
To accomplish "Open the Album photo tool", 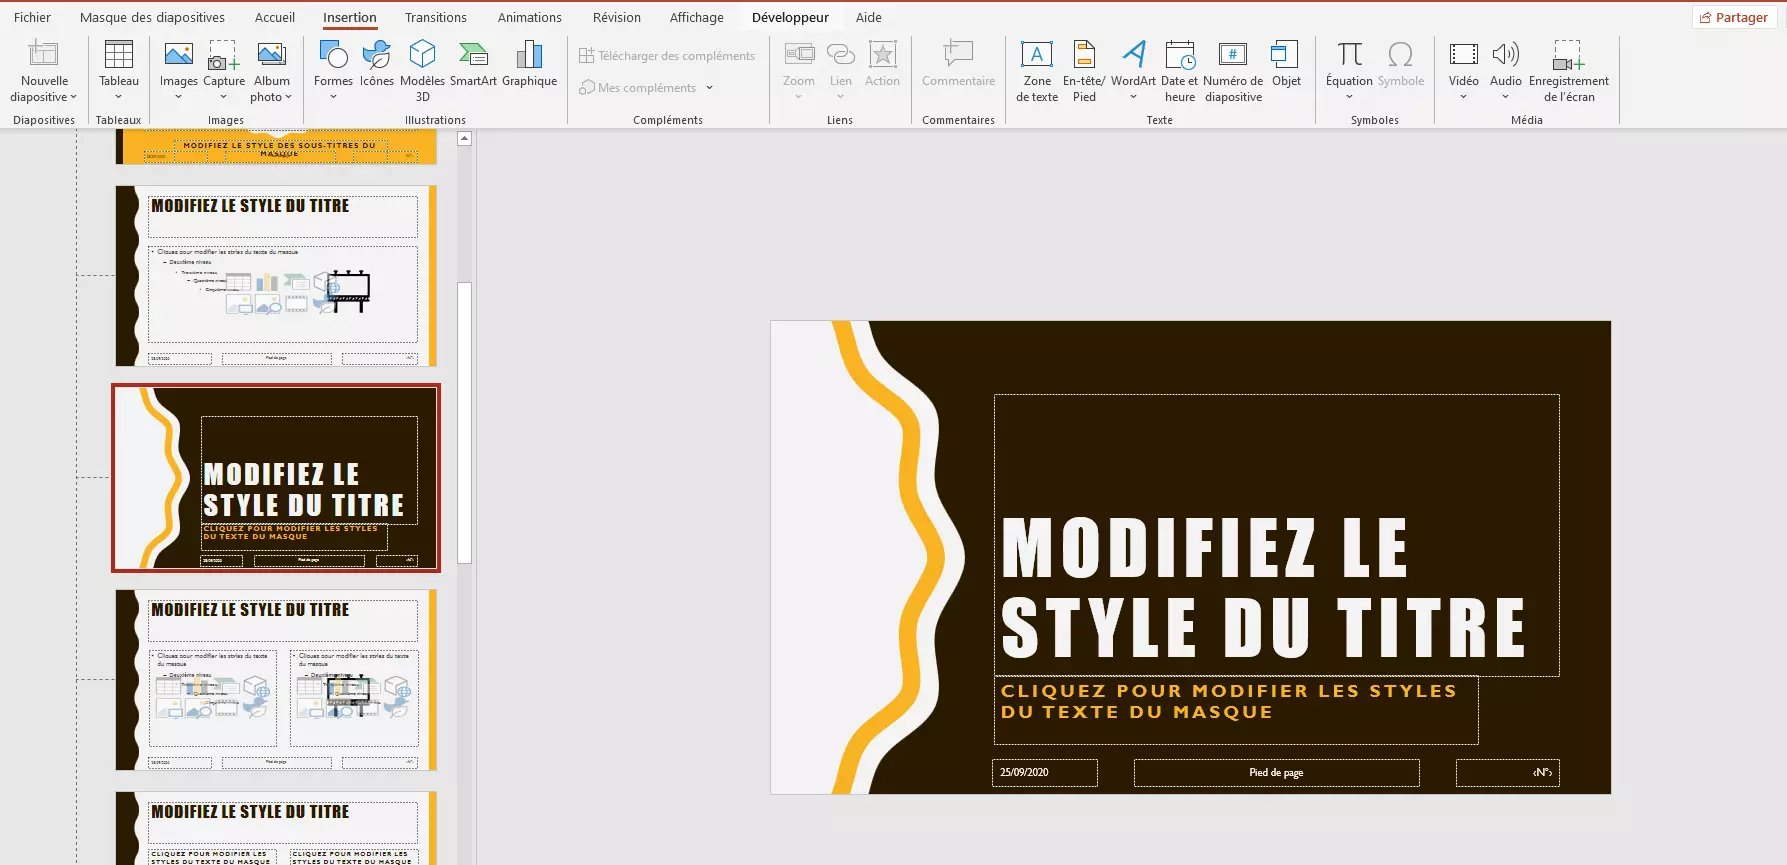I will [x=272, y=54].
